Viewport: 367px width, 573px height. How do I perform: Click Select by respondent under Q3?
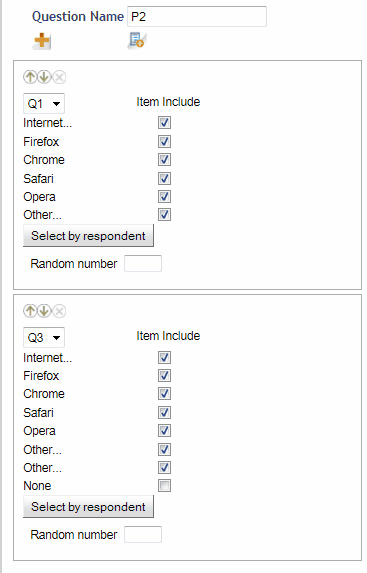tap(88, 507)
